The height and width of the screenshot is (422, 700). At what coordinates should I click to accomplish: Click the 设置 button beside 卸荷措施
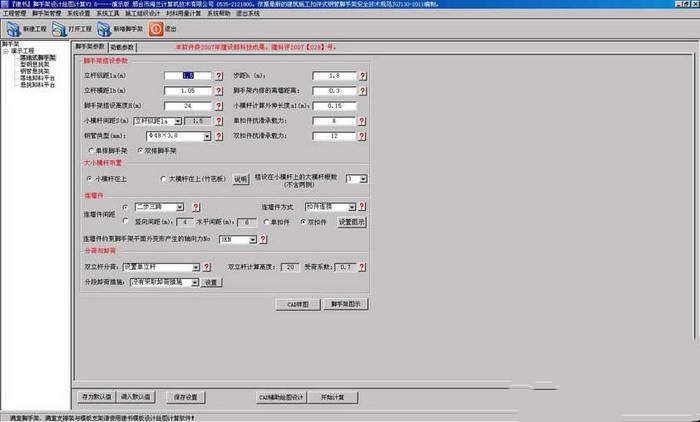click(x=211, y=283)
